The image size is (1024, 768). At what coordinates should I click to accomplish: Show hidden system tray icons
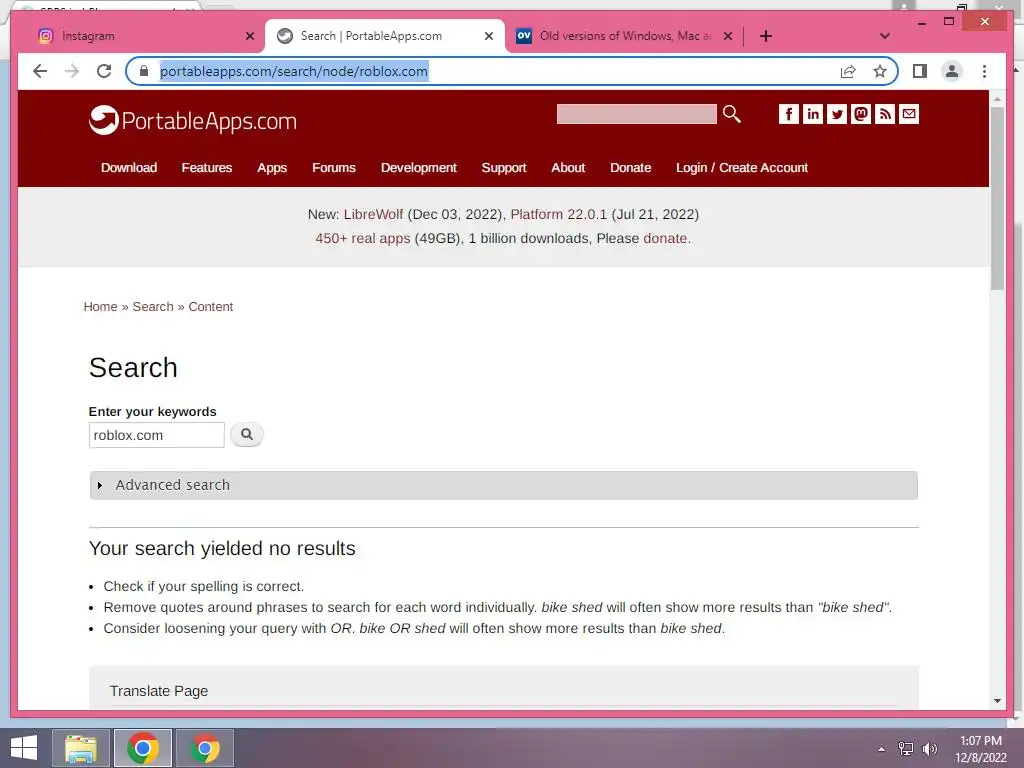(x=881, y=749)
